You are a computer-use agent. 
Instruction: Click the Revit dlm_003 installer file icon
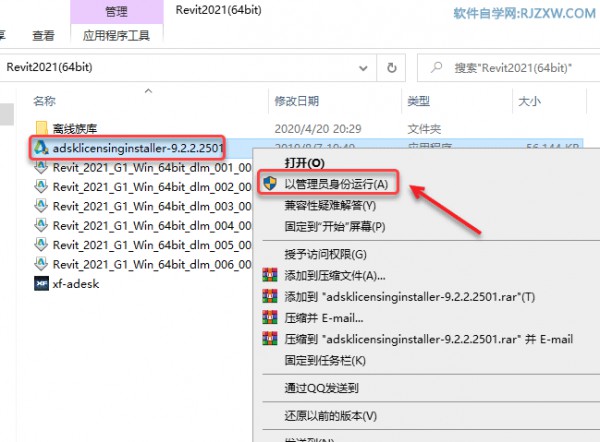click(41, 206)
